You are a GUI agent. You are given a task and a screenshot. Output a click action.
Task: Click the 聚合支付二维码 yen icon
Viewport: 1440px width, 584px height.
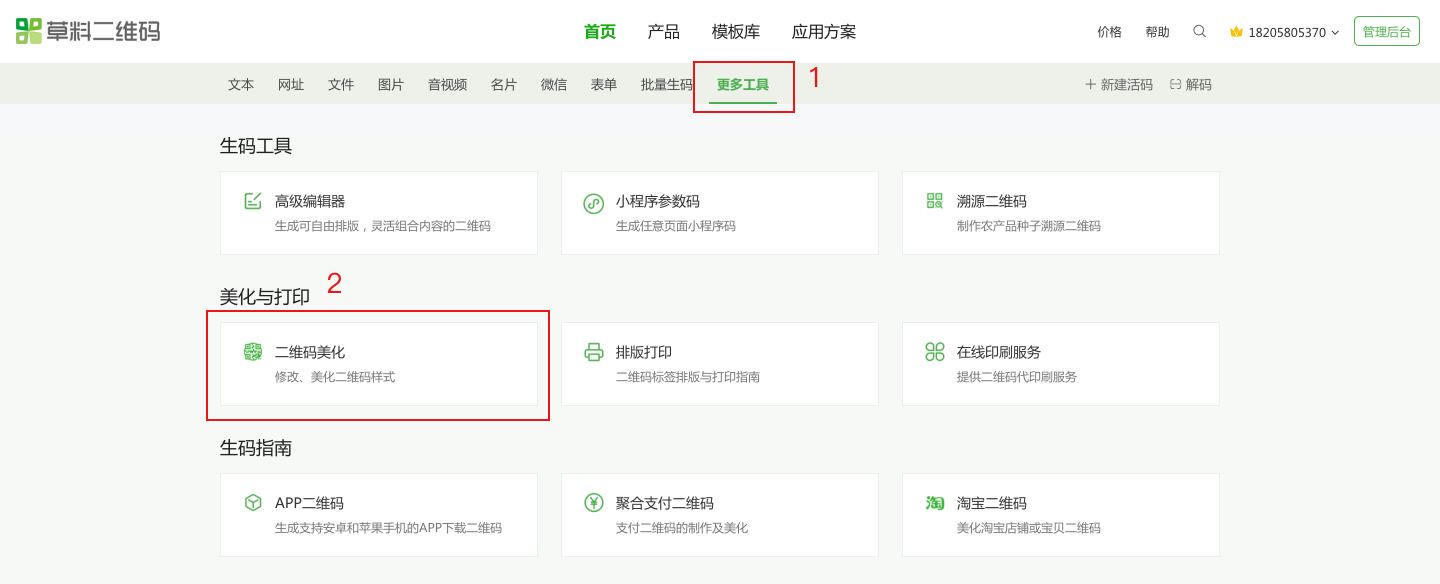[594, 502]
